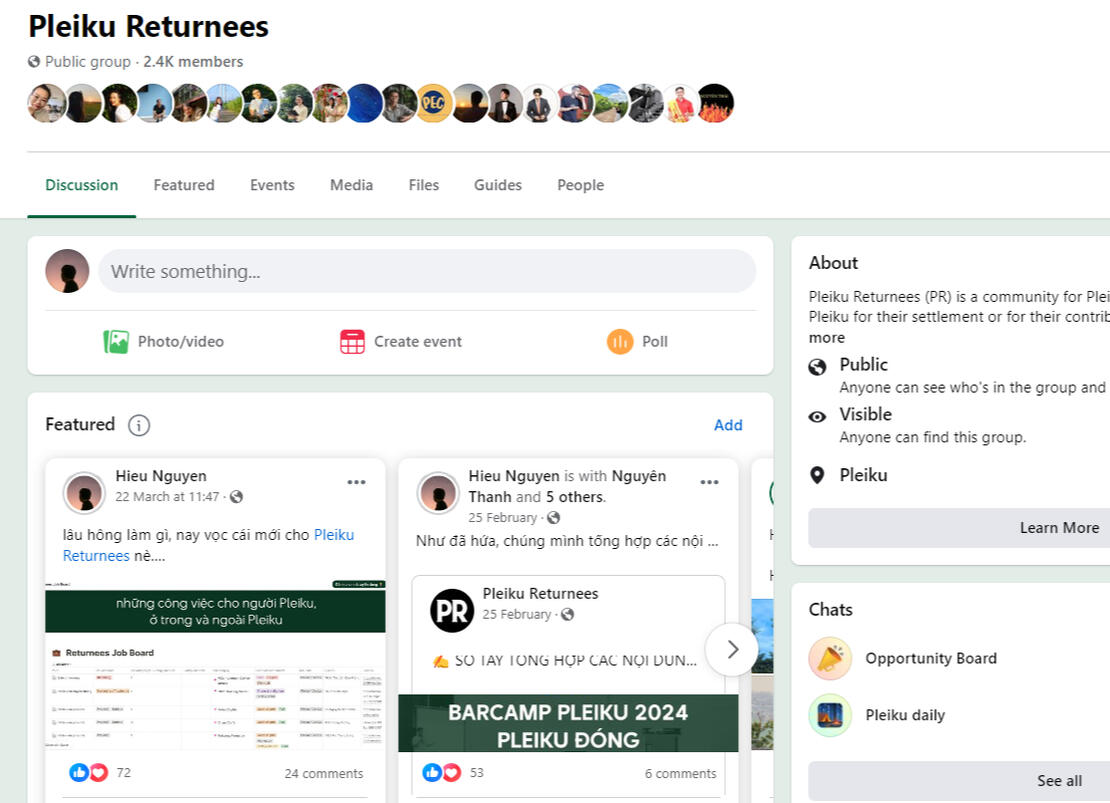The image size is (1110, 803).
Task: Select the People tab
Action: click(580, 185)
